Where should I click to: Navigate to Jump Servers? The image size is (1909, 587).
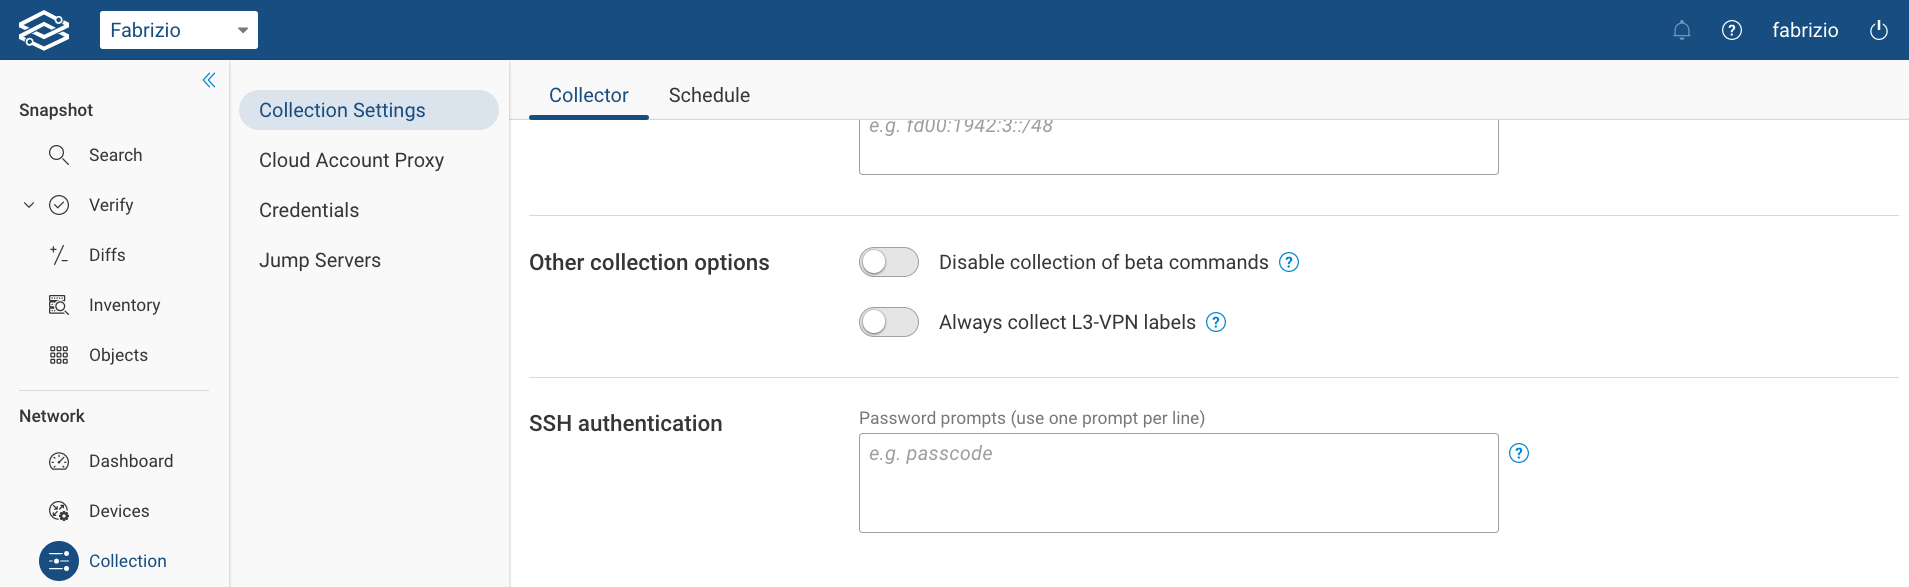(x=320, y=260)
